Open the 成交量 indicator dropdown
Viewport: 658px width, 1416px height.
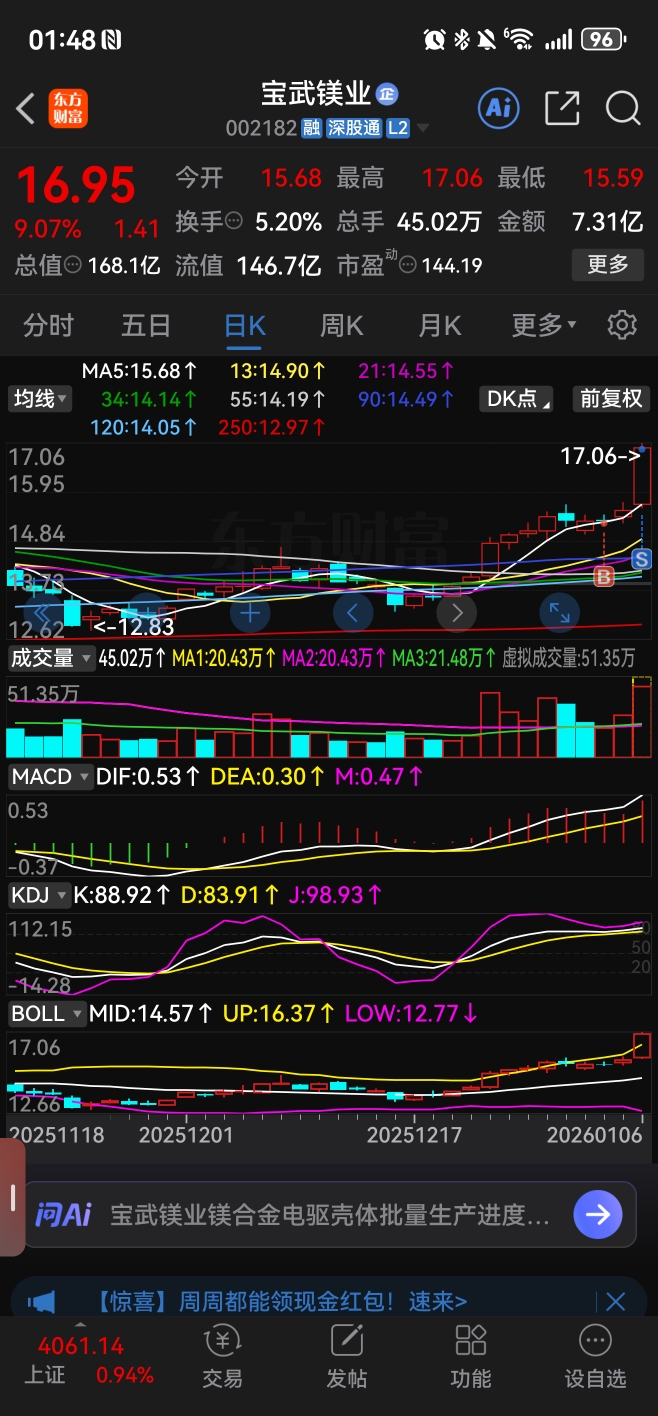pyautogui.click(x=51, y=658)
